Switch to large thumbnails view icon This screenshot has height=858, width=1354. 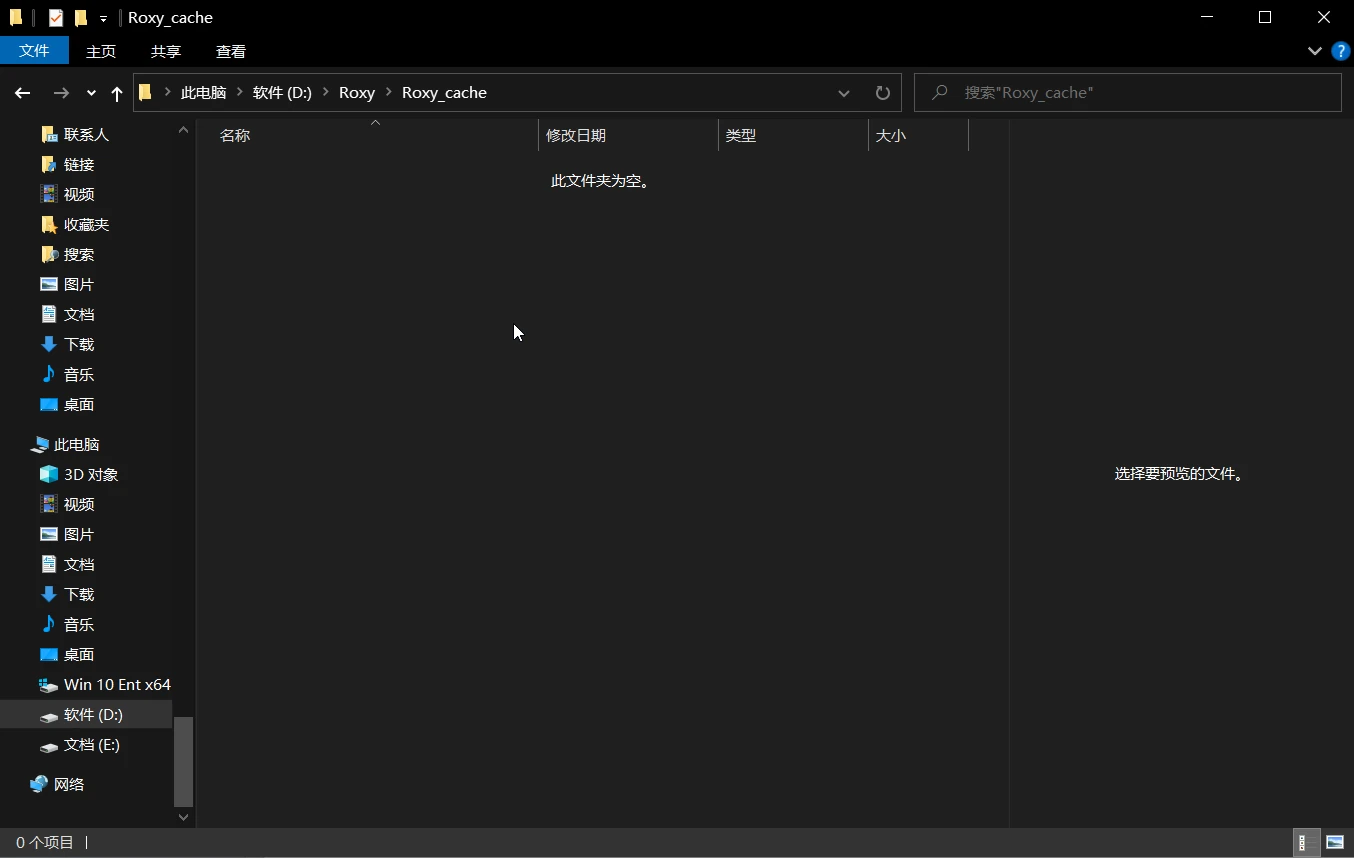1334,842
